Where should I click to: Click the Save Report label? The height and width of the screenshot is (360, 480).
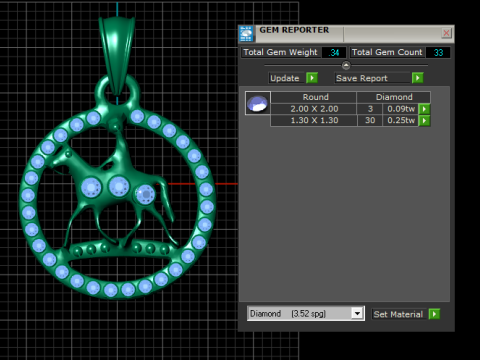point(372,78)
